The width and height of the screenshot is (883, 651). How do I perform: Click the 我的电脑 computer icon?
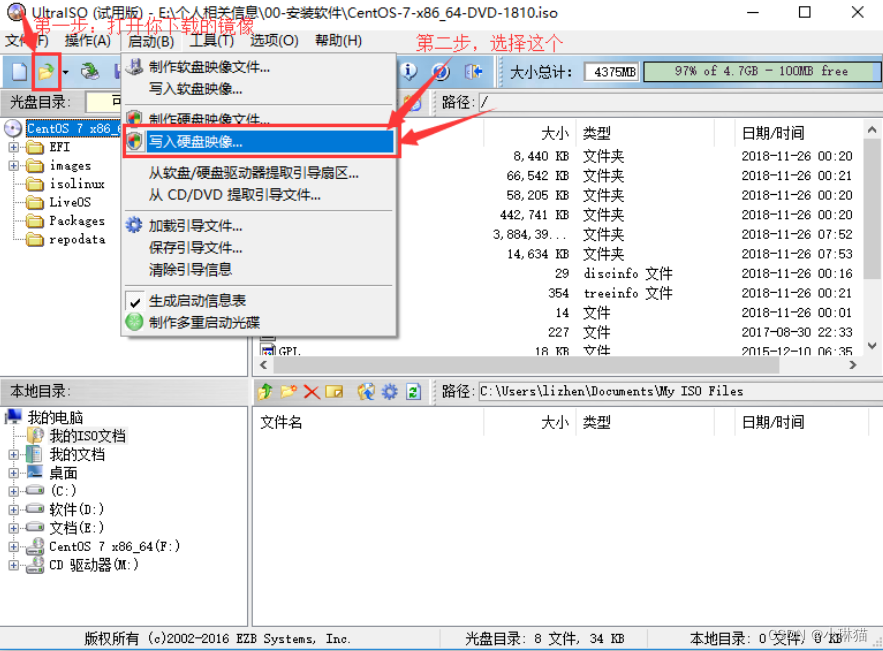coord(14,417)
